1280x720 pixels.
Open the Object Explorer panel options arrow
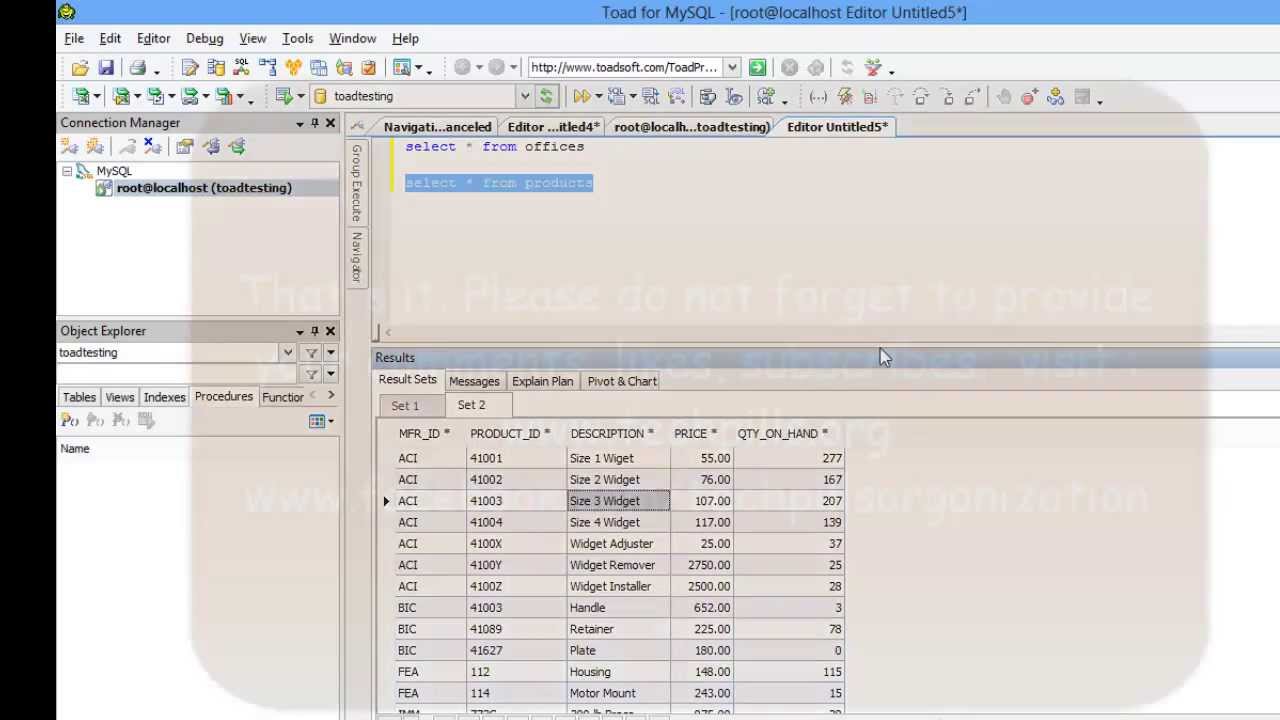(x=300, y=331)
